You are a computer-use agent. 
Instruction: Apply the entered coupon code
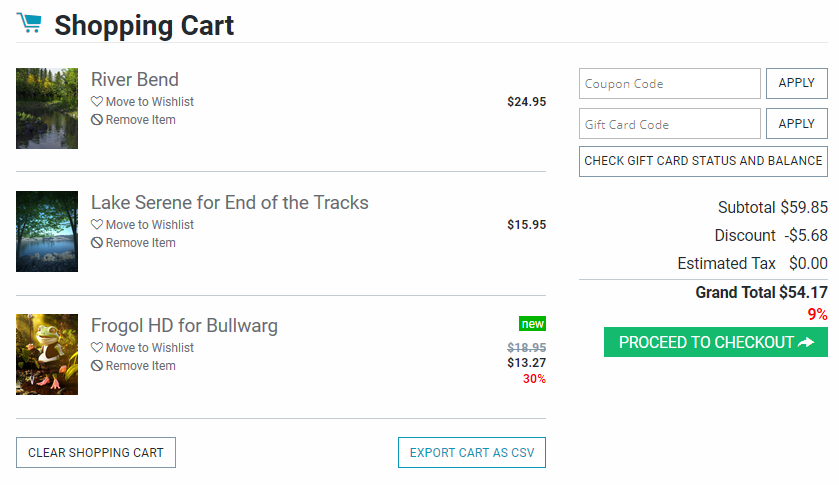coord(796,83)
